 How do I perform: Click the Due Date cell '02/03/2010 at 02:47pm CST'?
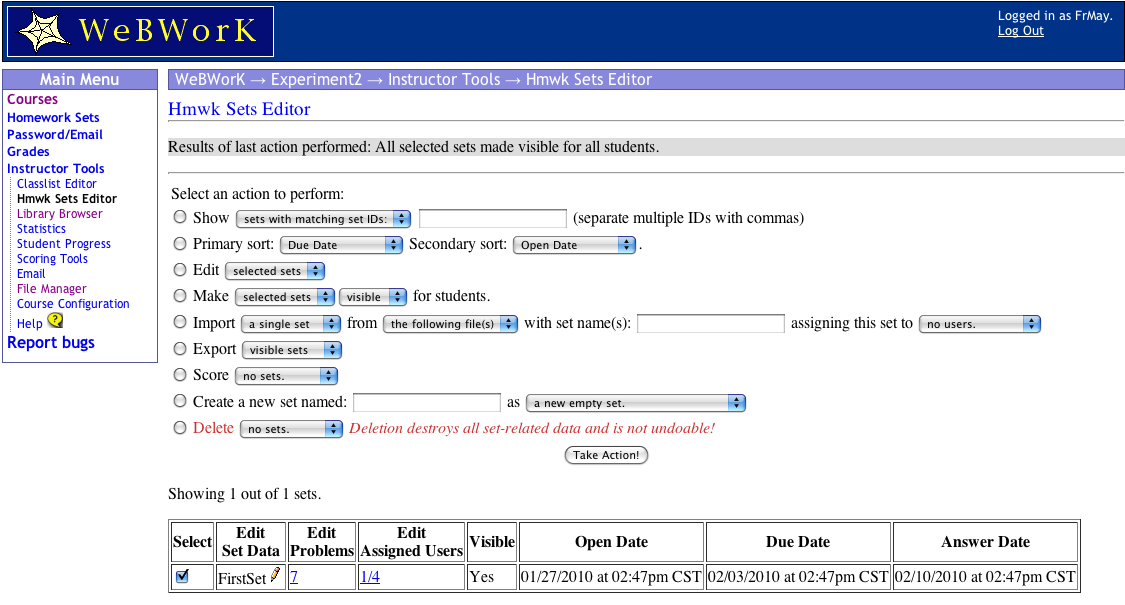799,577
